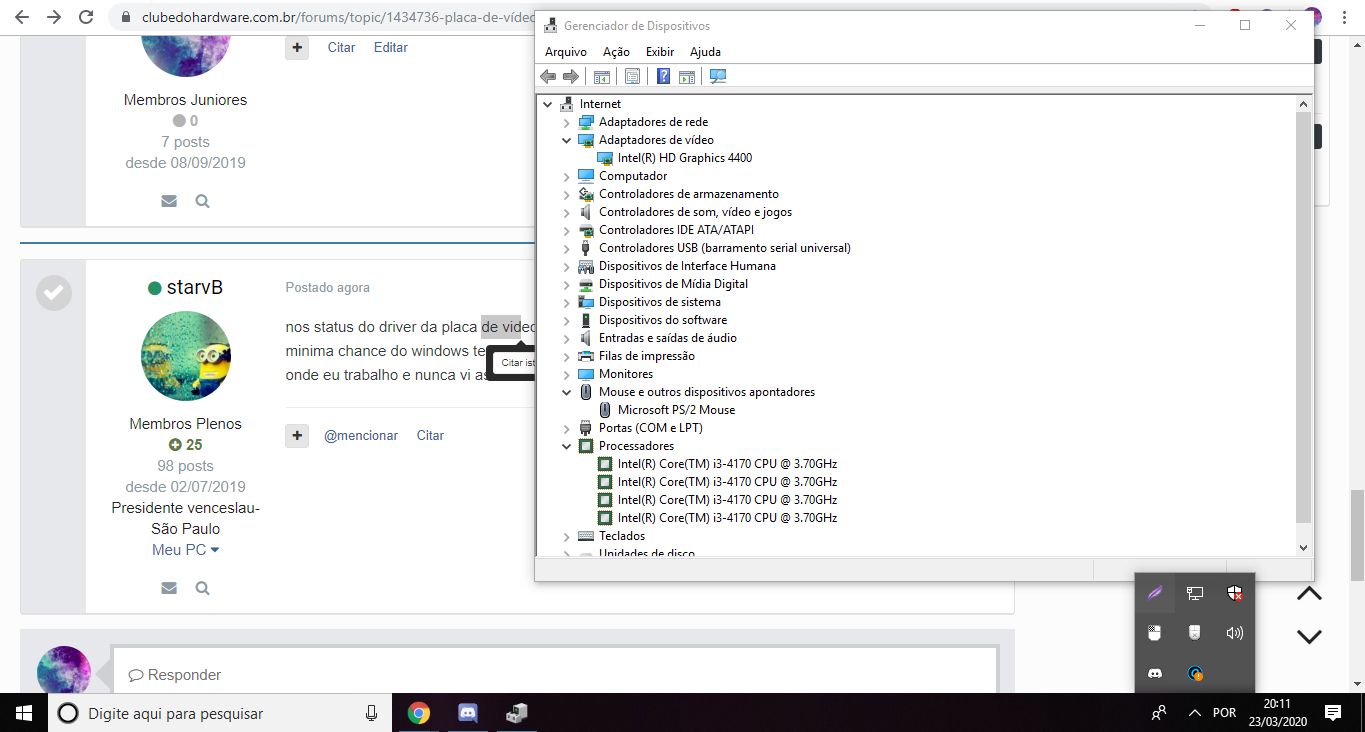Select Dispositivos de Interface Humana
Image resolution: width=1365 pixels, height=732 pixels.
point(687,266)
